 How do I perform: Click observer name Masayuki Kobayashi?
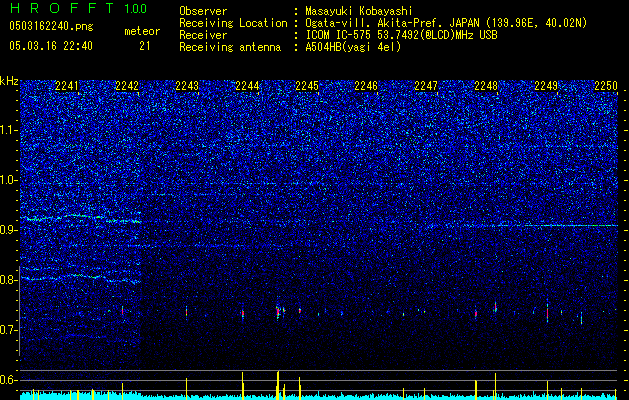point(359,11)
